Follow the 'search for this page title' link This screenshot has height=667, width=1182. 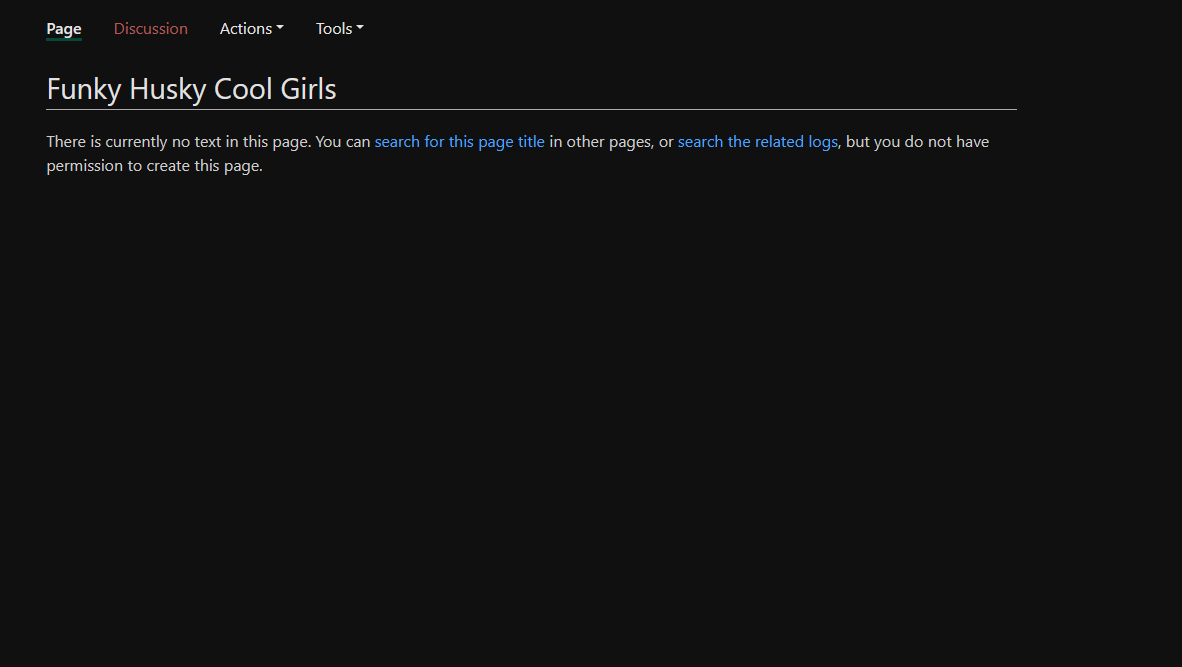(x=459, y=142)
